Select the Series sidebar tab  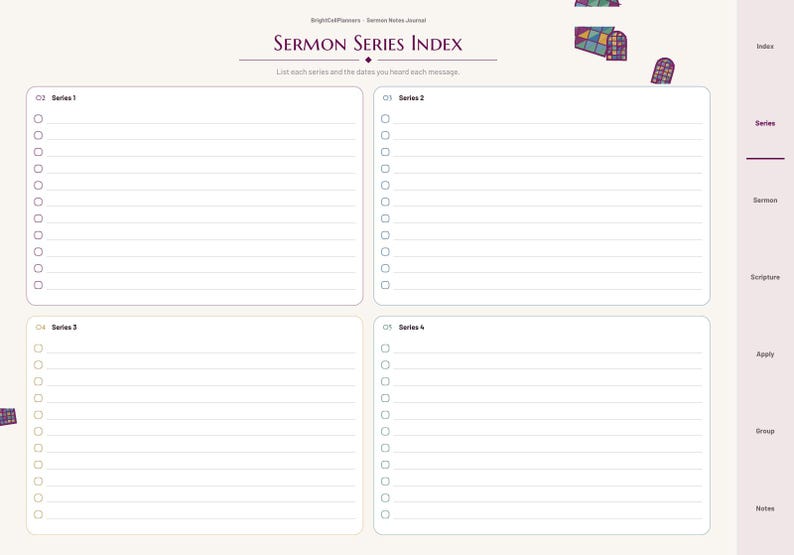coord(765,124)
